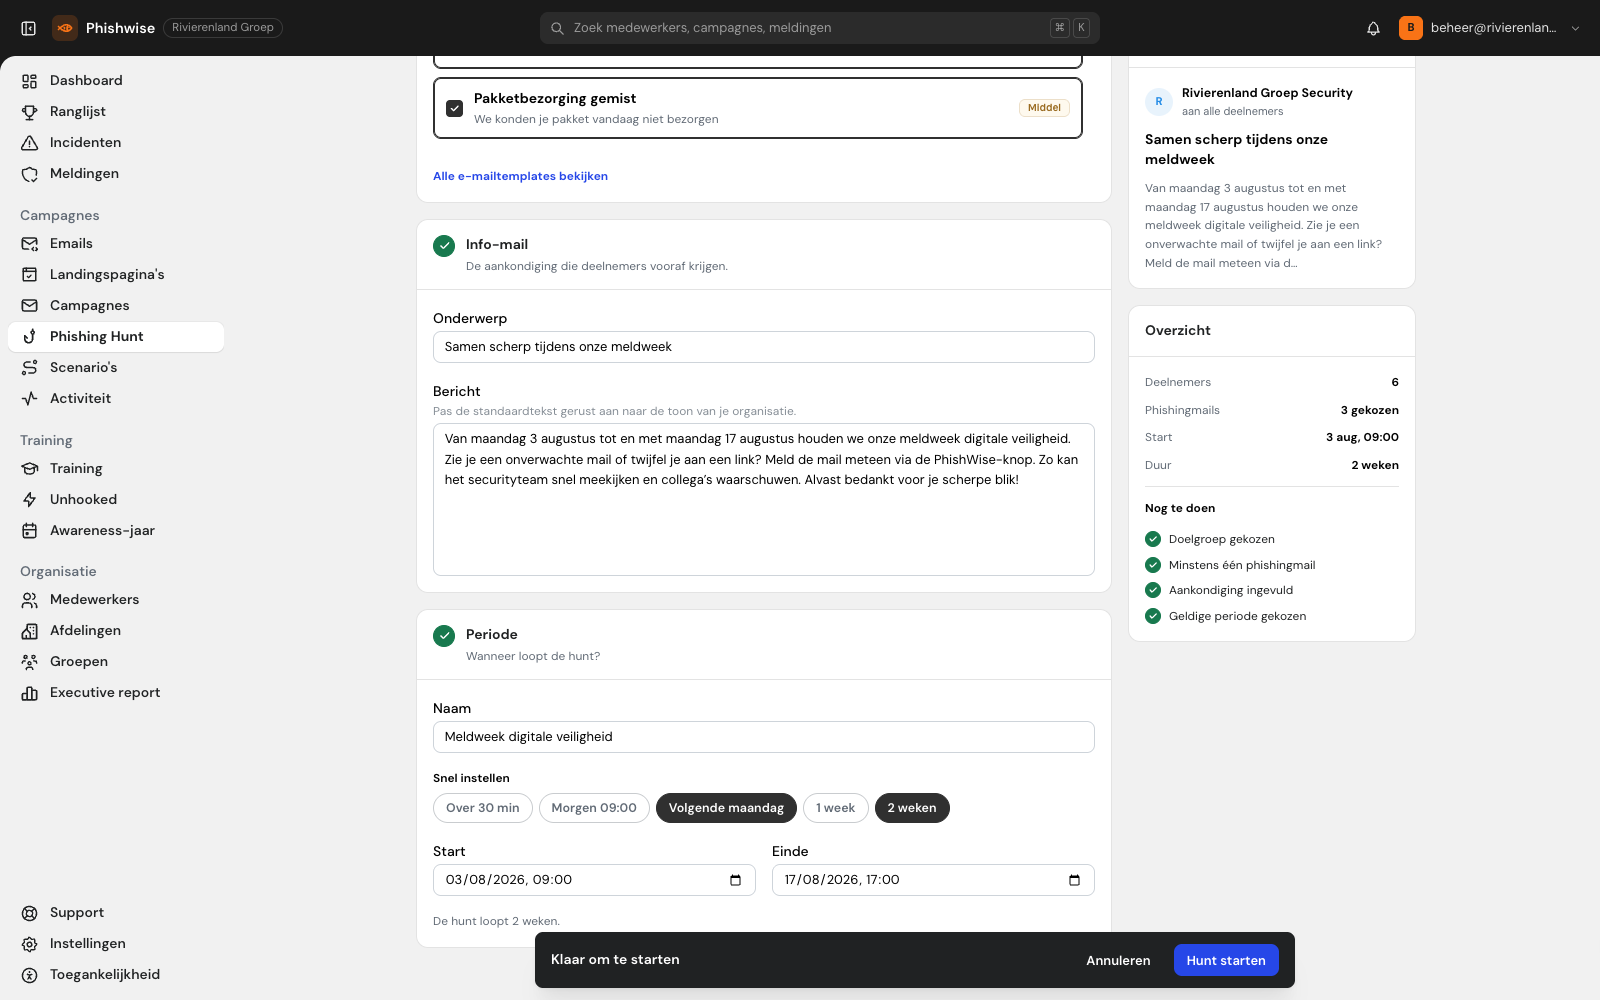Click the Training graduation cap icon

tap(30, 469)
